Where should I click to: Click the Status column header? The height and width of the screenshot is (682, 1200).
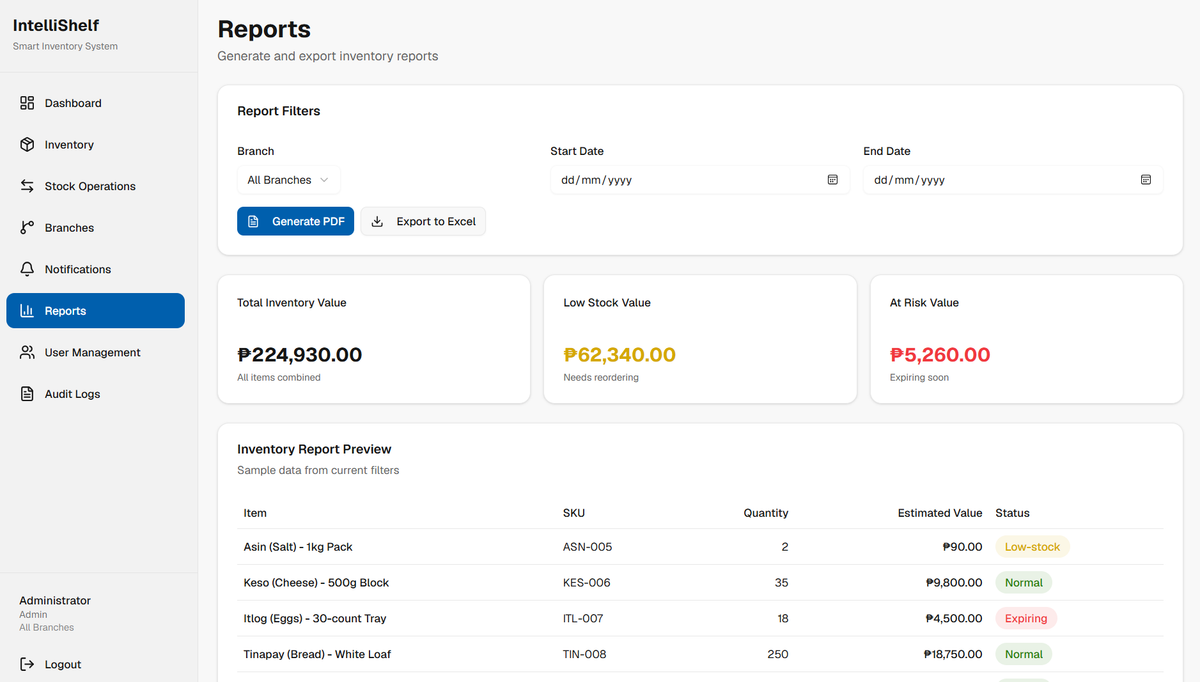pos(1012,513)
